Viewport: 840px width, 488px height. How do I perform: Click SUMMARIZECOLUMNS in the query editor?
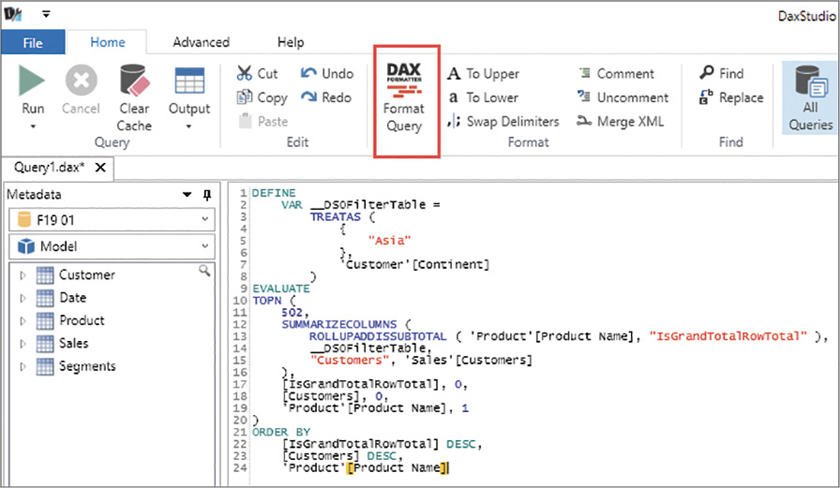(340, 324)
